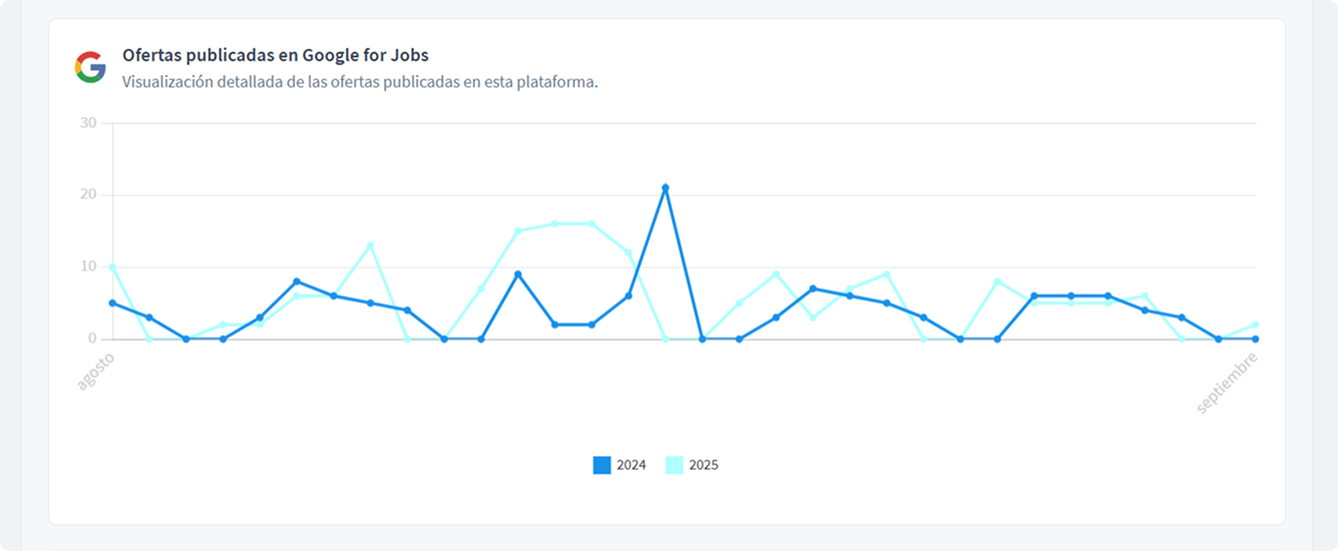1338x551 pixels.
Task: Click the 2024 data point at value 8
Action: 297,281
